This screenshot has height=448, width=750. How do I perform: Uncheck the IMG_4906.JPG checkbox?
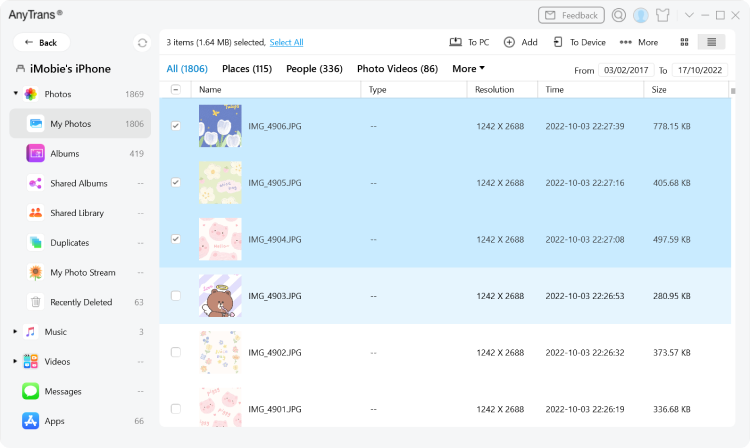(x=176, y=126)
